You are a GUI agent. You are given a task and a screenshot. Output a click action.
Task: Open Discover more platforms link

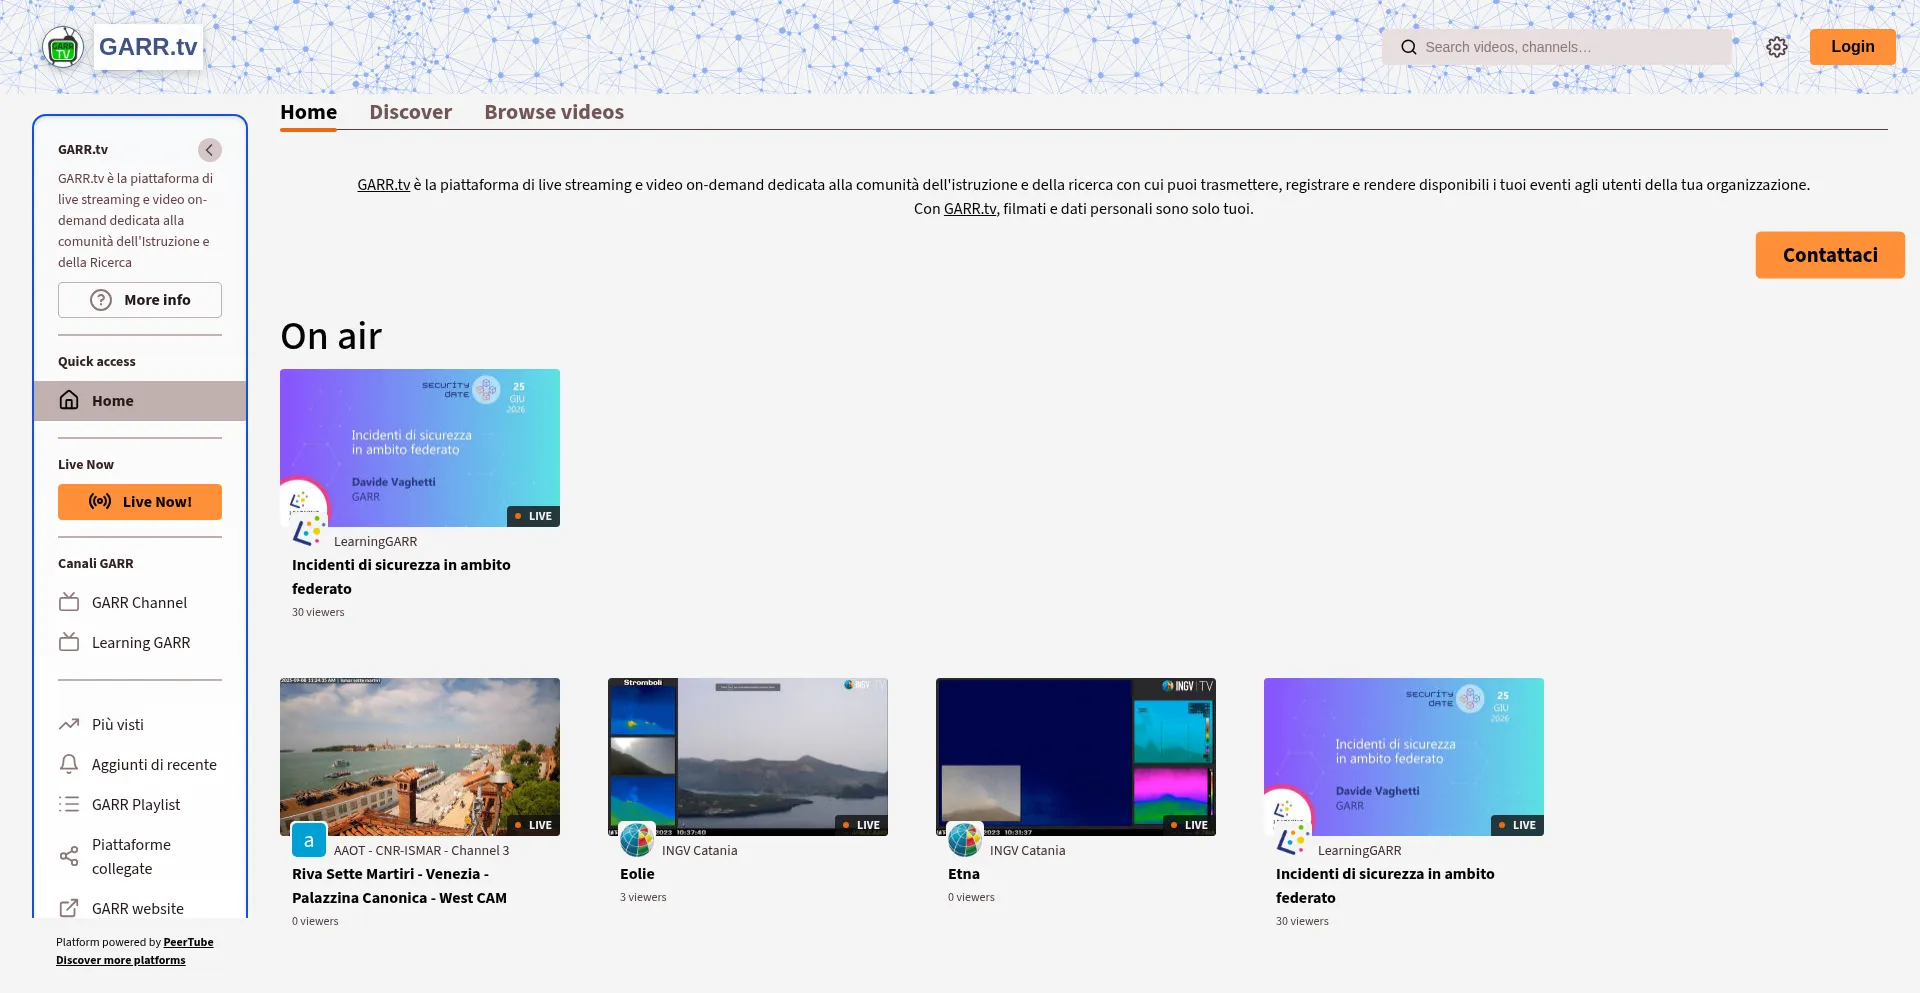pos(121,960)
